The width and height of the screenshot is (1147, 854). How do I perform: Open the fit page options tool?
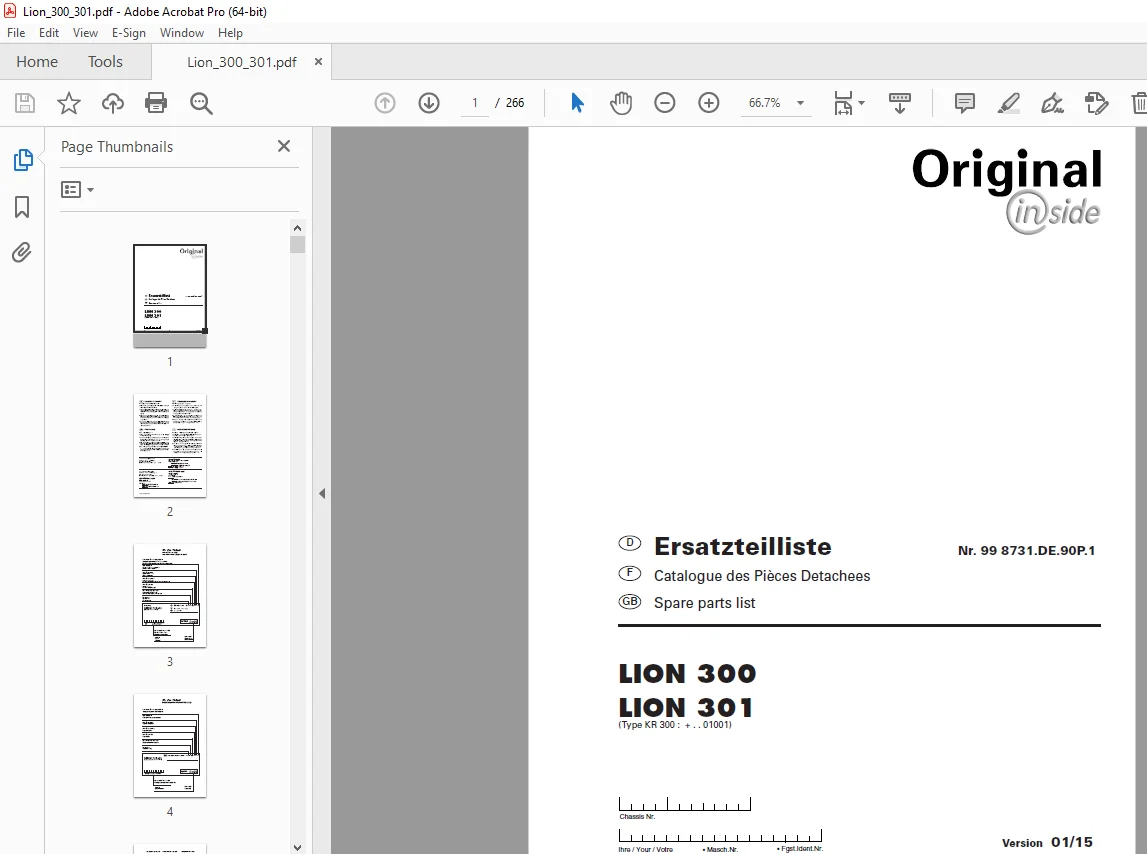pyautogui.click(x=843, y=103)
